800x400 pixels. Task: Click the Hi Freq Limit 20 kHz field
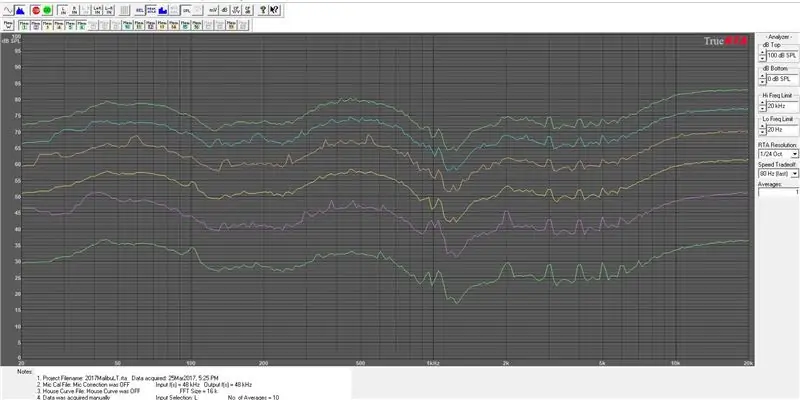click(782, 106)
